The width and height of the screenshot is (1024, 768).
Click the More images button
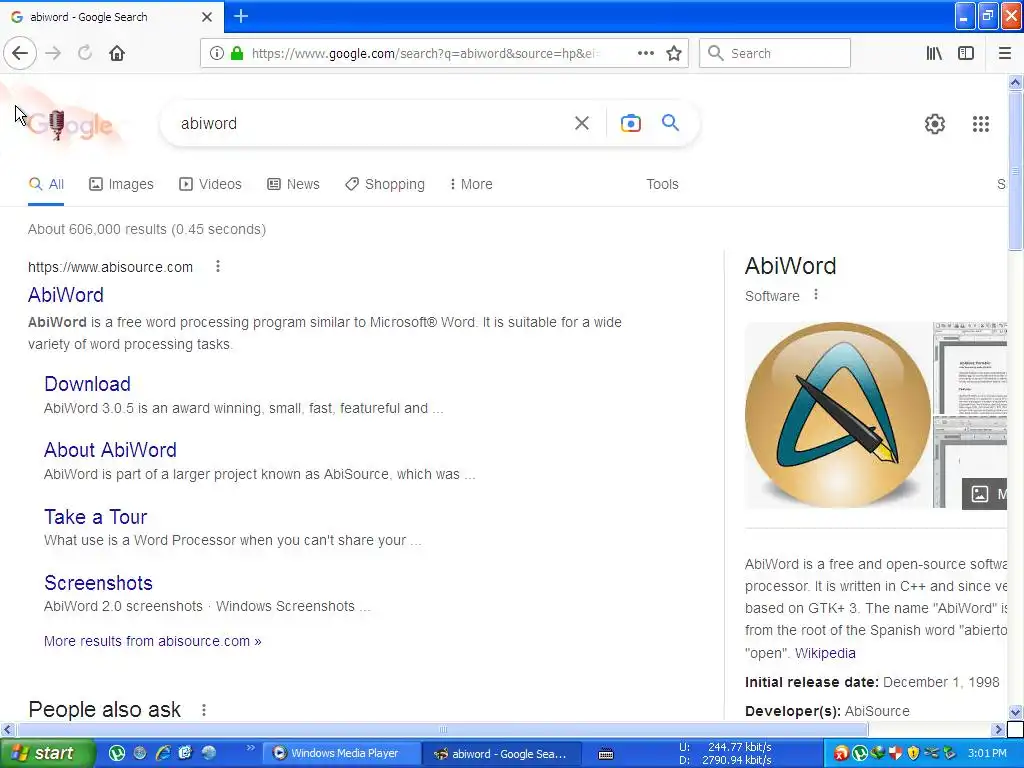coord(985,494)
